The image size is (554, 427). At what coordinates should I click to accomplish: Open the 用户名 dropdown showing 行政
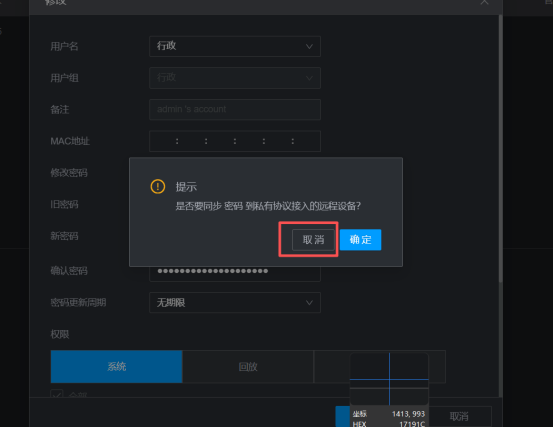235,46
